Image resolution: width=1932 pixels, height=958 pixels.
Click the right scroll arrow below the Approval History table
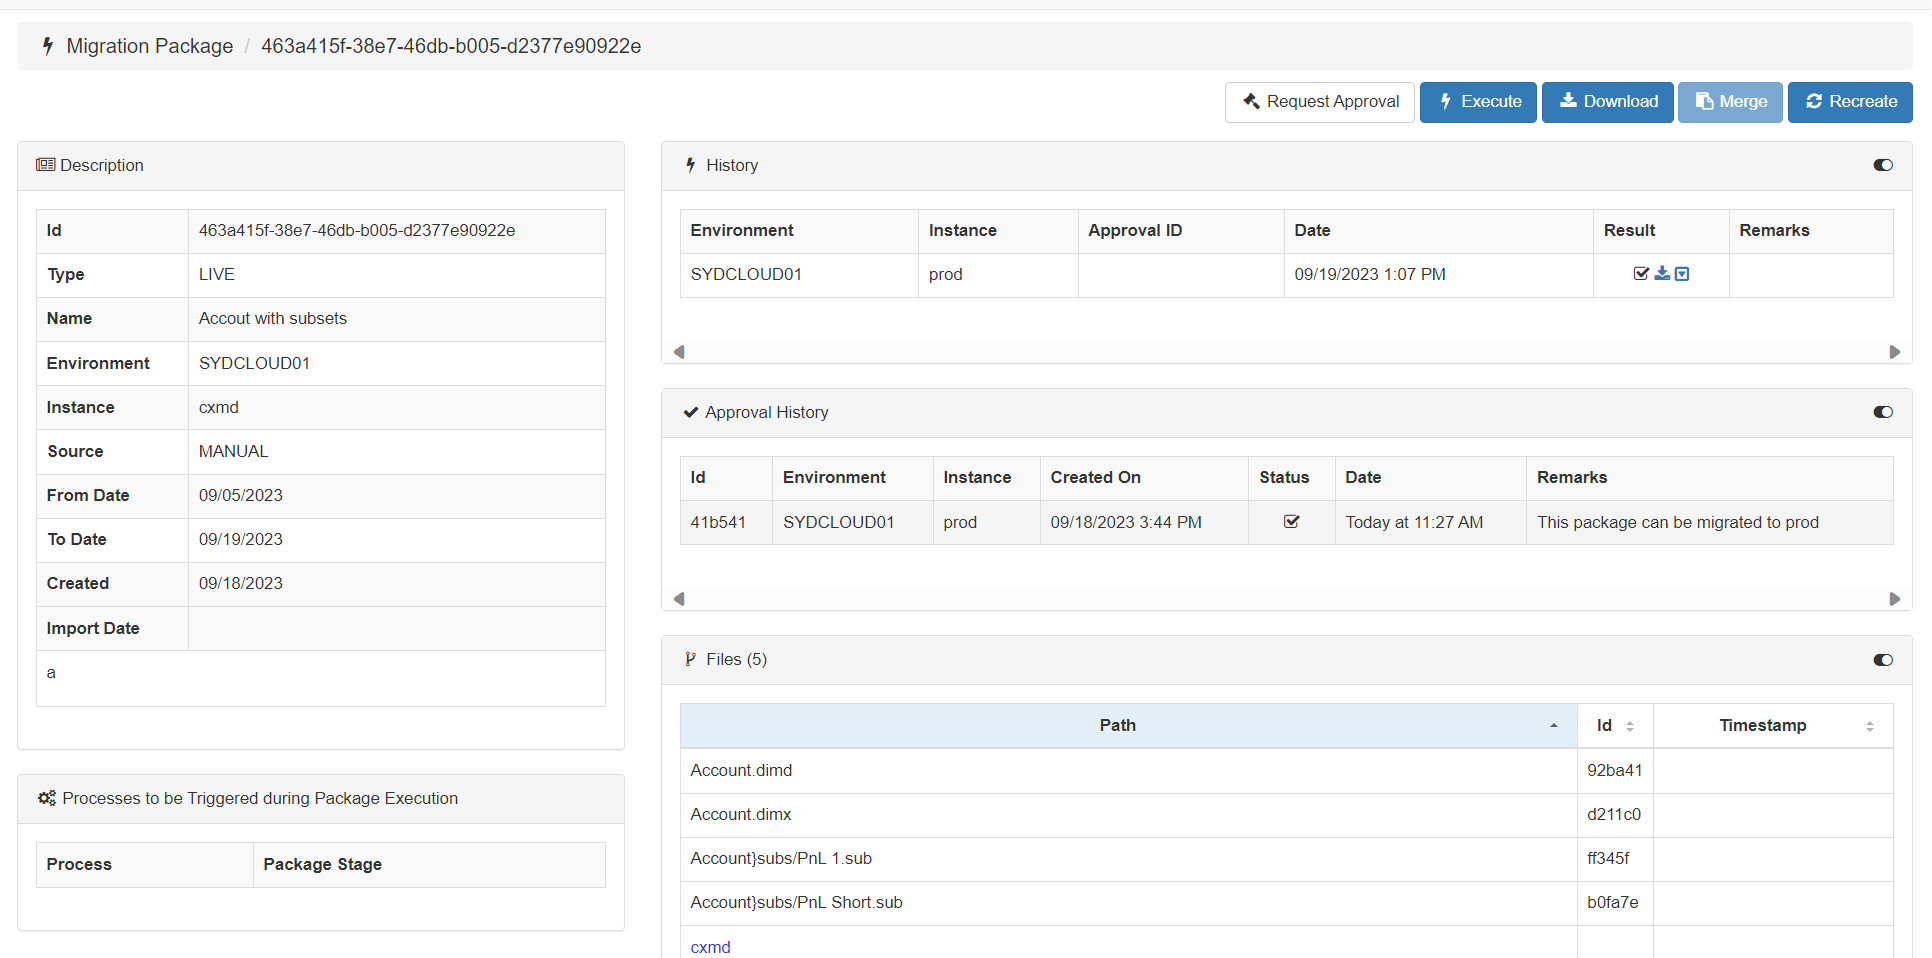coord(1895,599)
